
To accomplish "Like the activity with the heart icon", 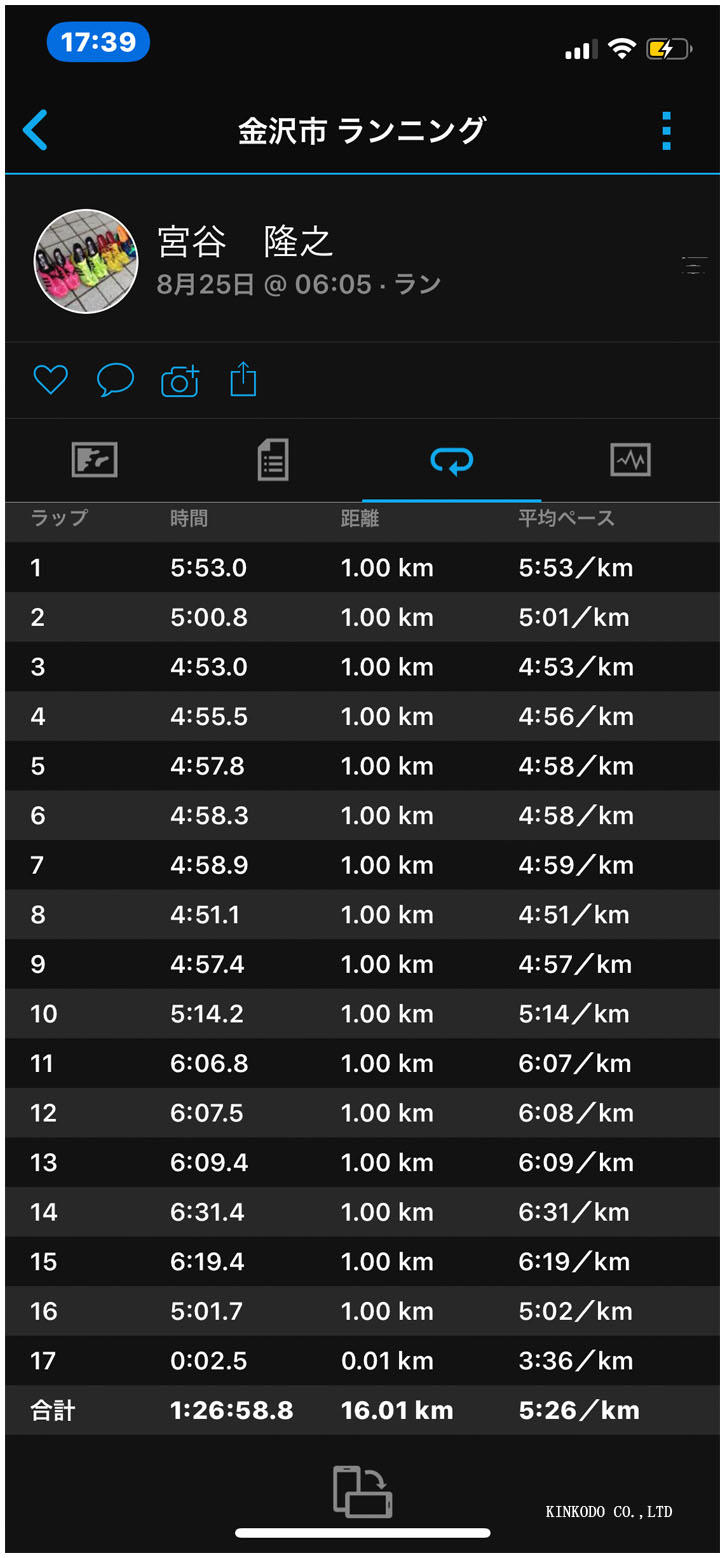I will [50, 380].
